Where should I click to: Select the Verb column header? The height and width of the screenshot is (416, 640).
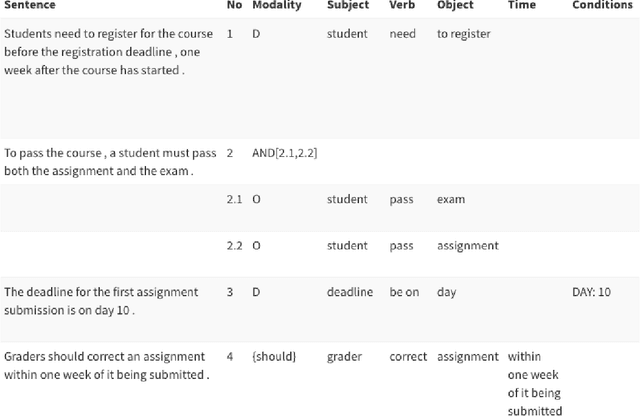click(x=402, y=6)
